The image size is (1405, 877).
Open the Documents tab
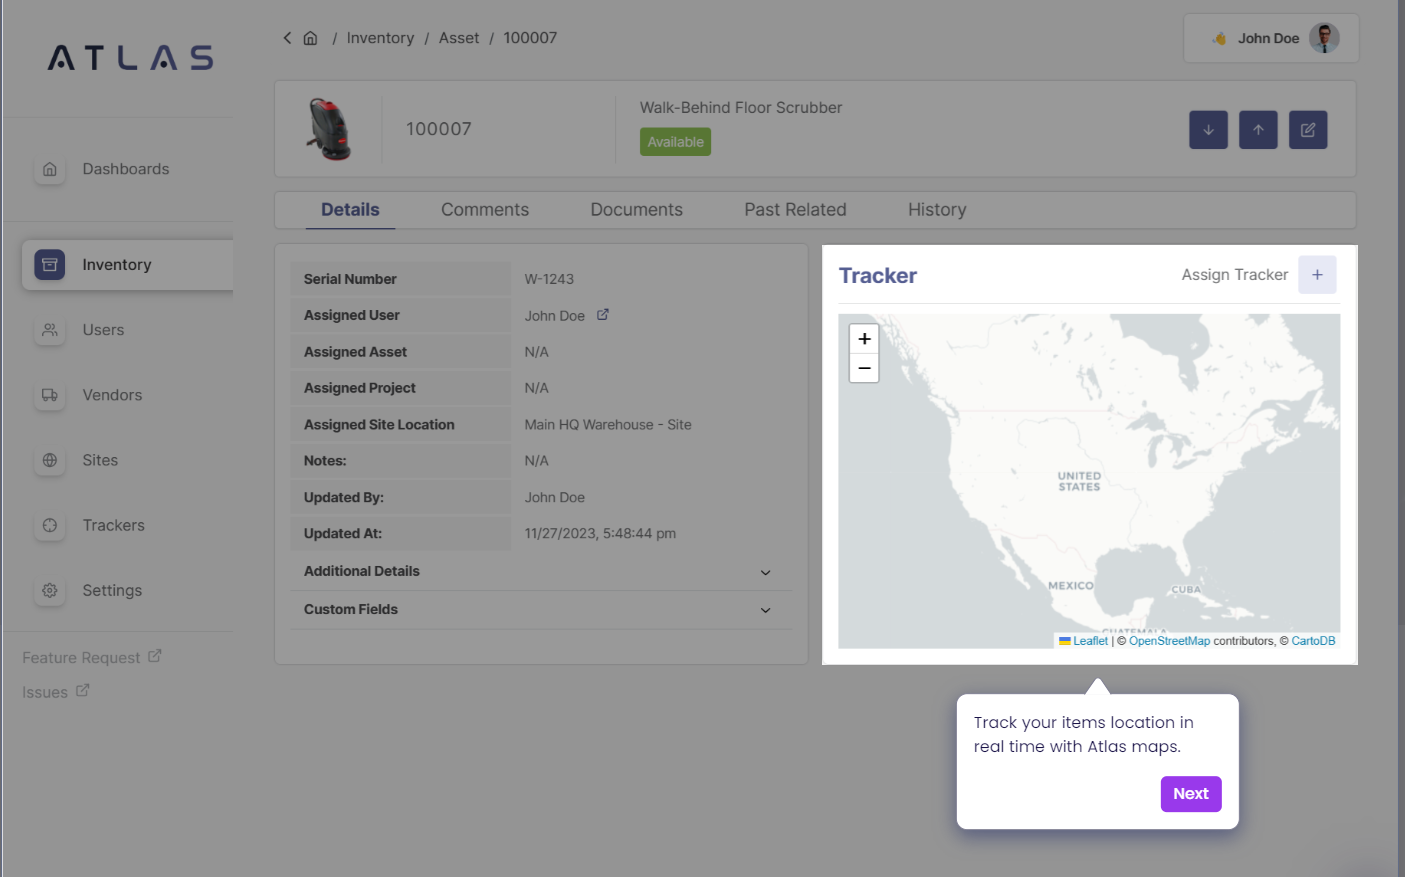(637, 210)
